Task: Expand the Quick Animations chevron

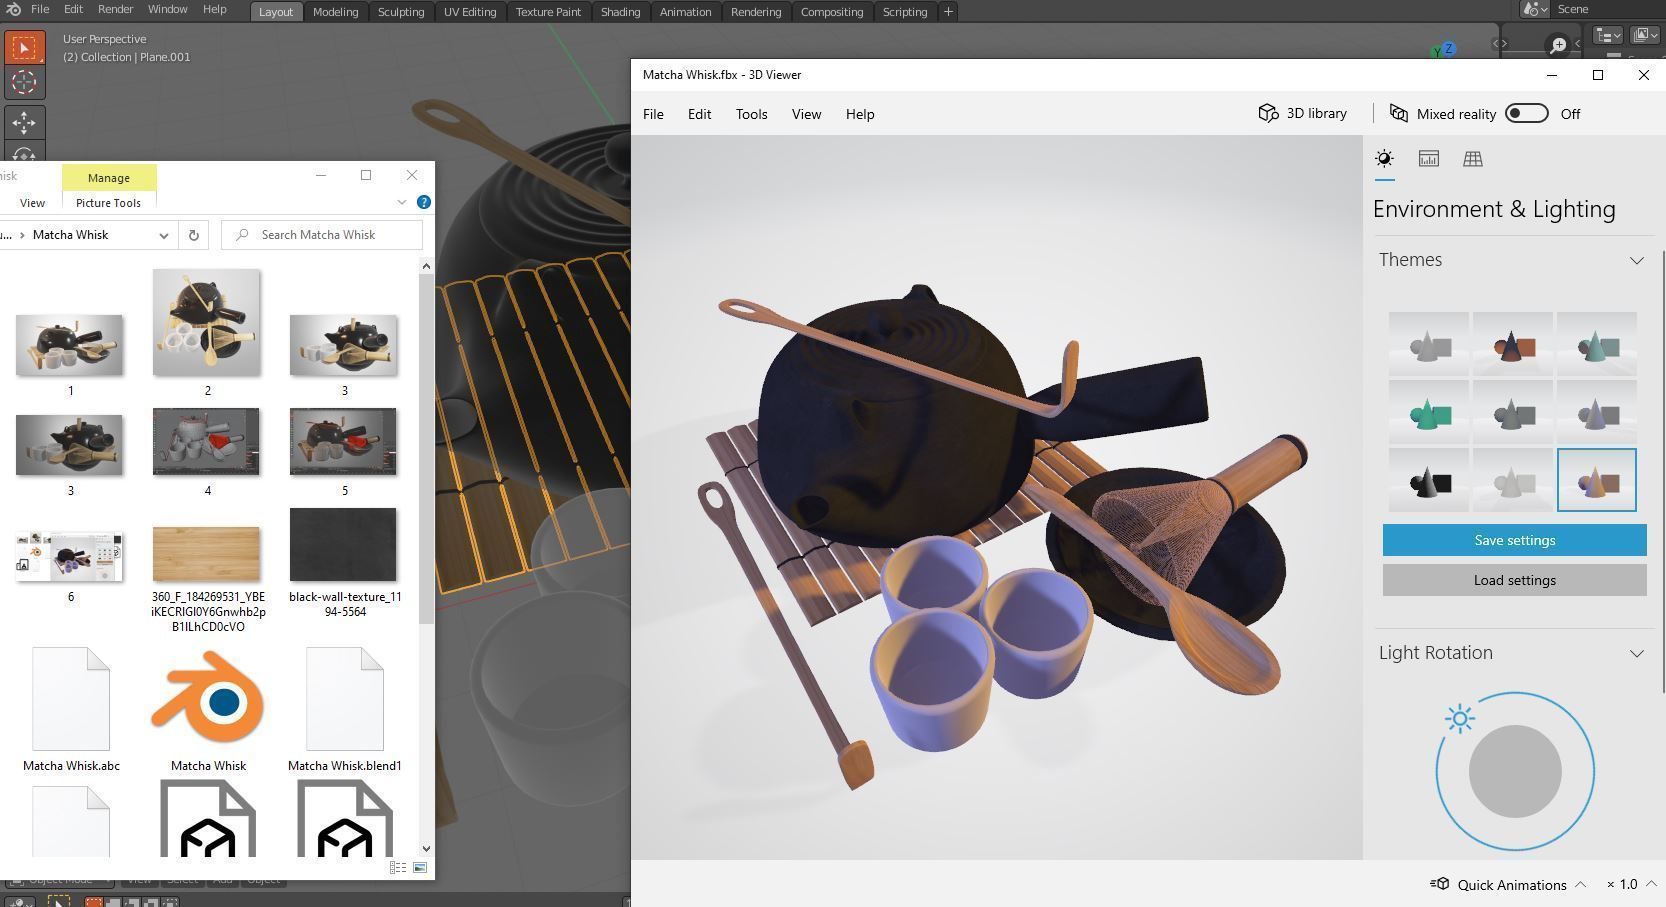Action: pos(1580,884)
